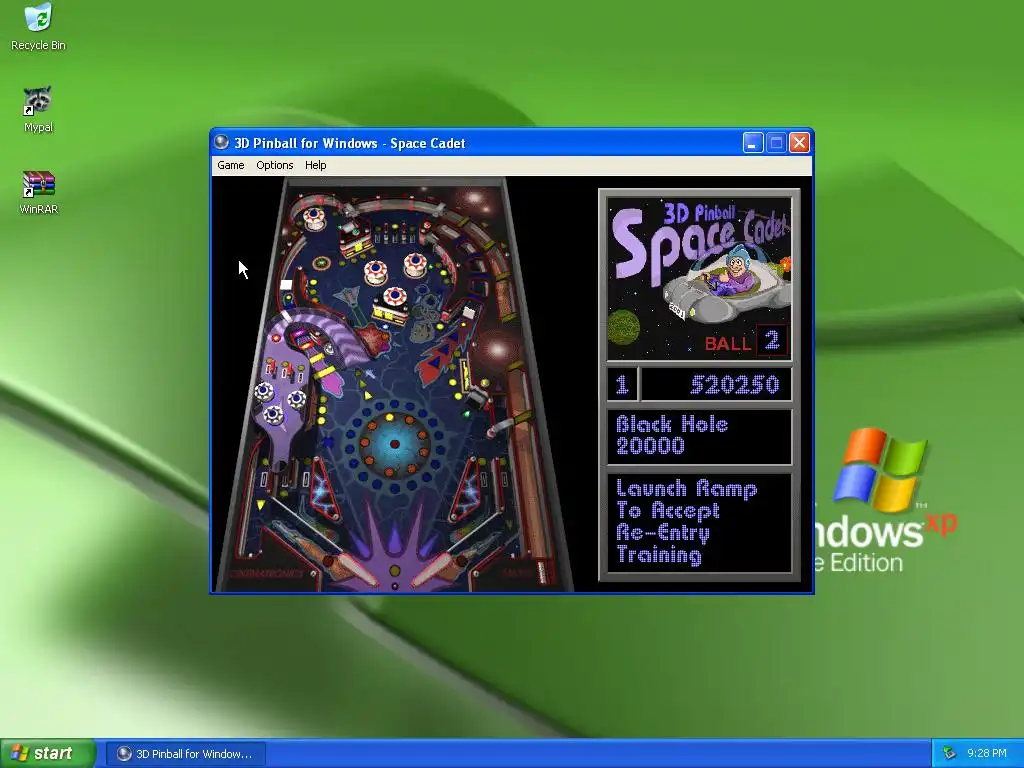This screenshot has height=768, width=1024.
Task: Minimize the 3D Pinball window
Action: (753, 142)
